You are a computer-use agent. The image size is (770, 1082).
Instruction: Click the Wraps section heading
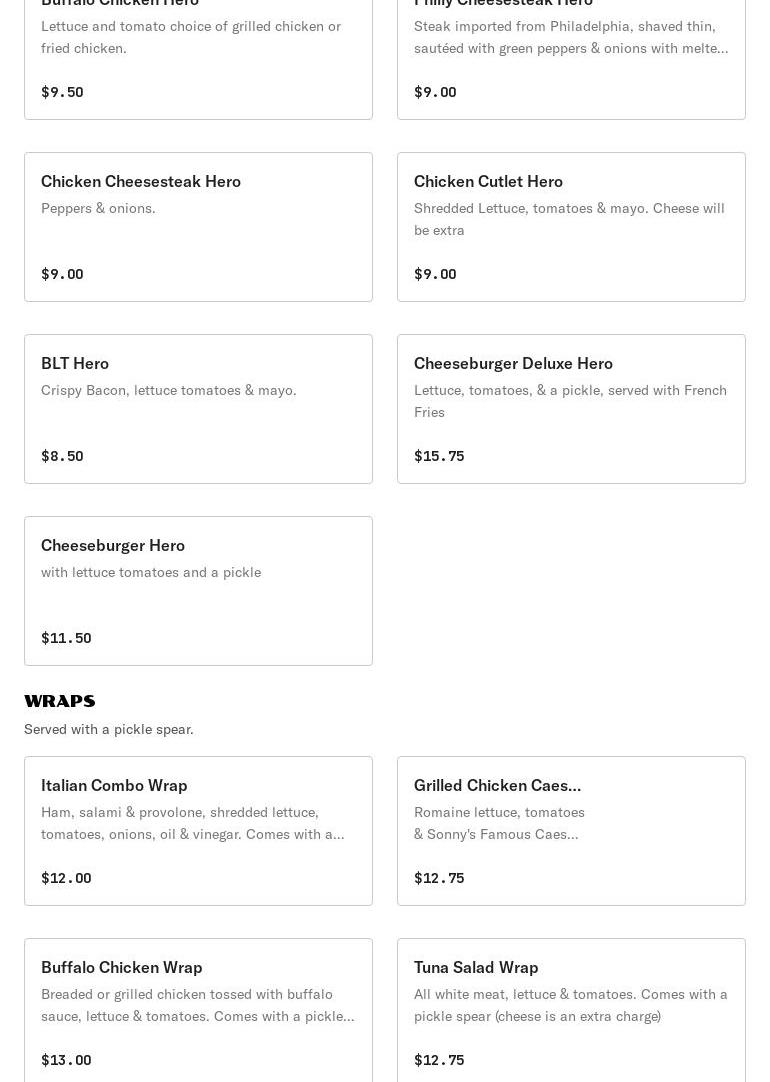(x=60, y=701)
